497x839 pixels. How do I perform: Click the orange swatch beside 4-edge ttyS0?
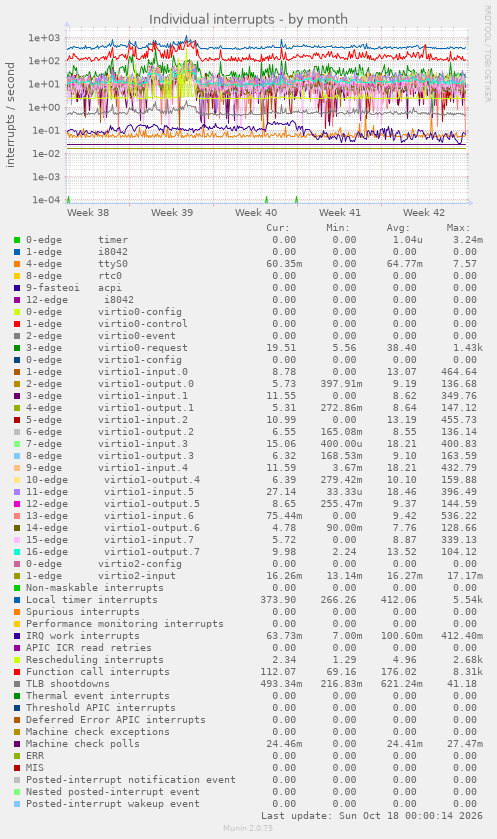[x=17, y=264]
